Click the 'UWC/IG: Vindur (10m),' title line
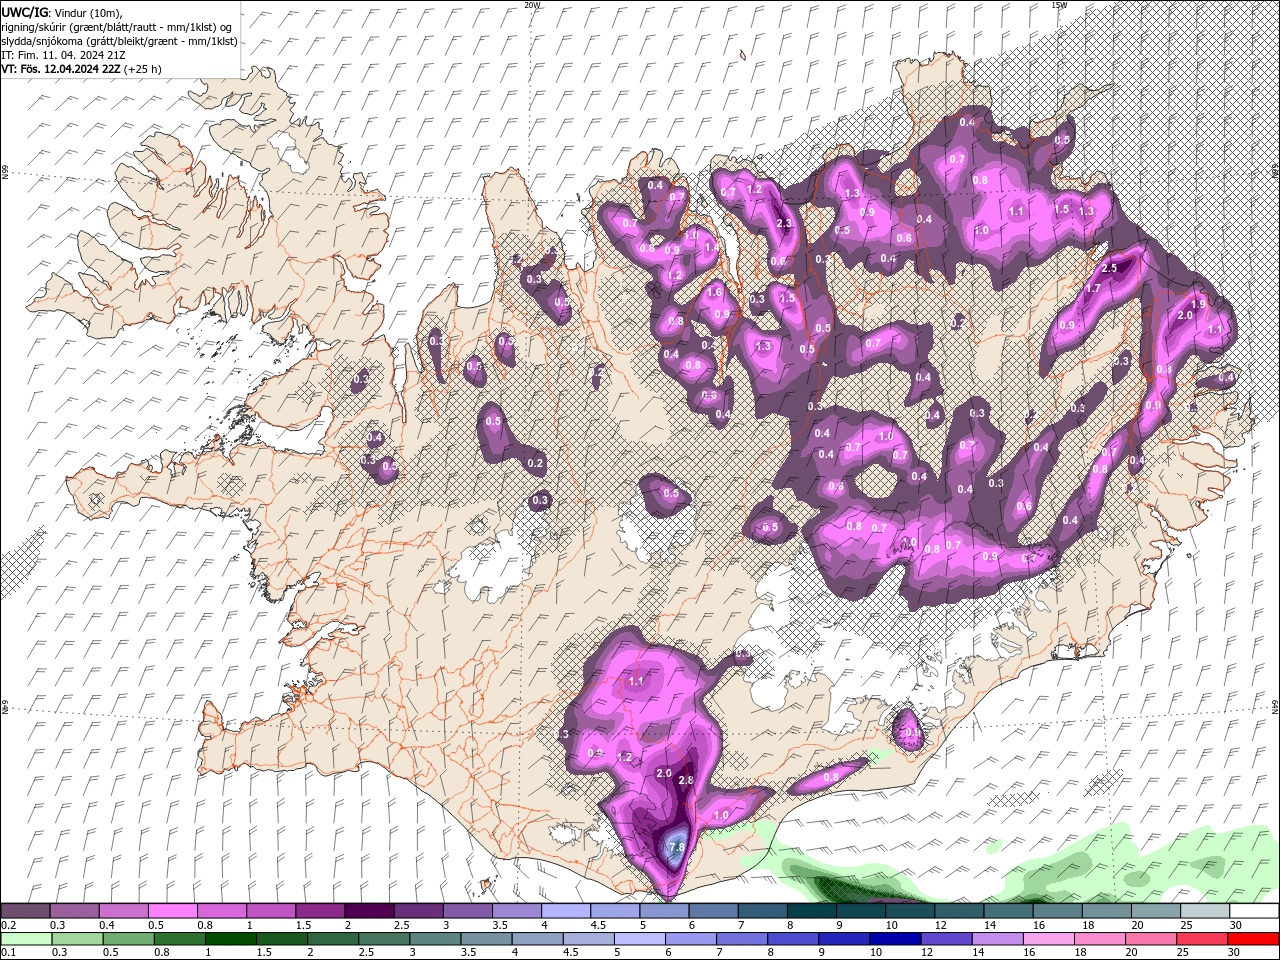 pos(61,12)
